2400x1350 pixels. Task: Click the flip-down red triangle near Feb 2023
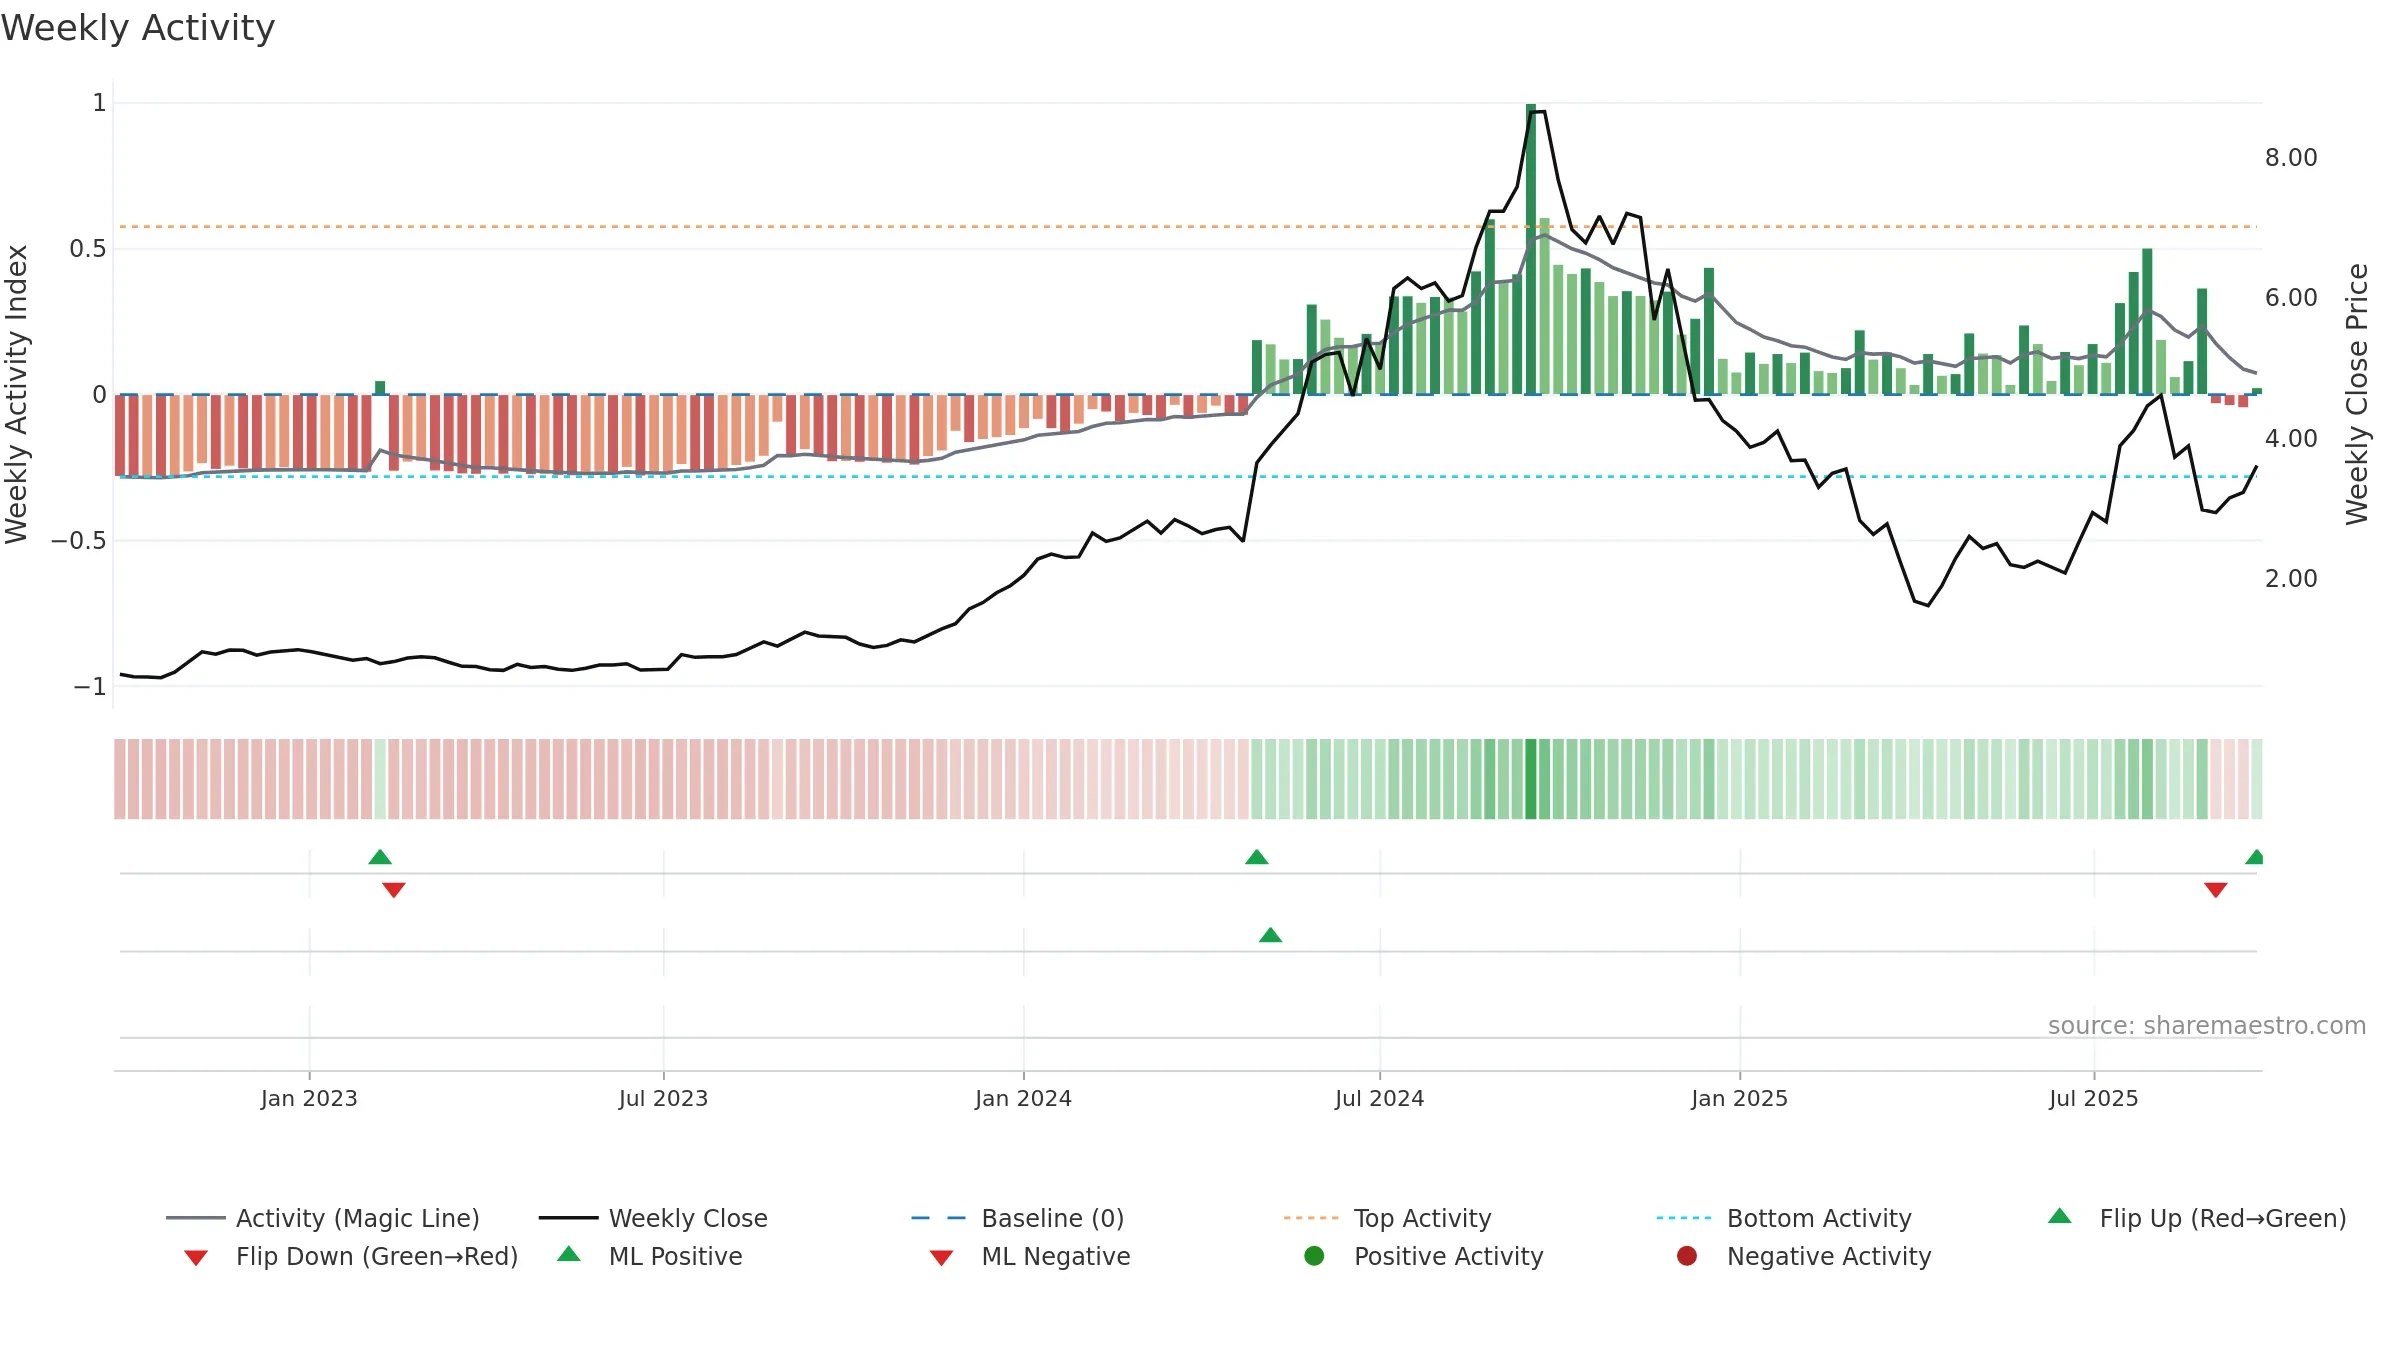(x=394, y=890)
